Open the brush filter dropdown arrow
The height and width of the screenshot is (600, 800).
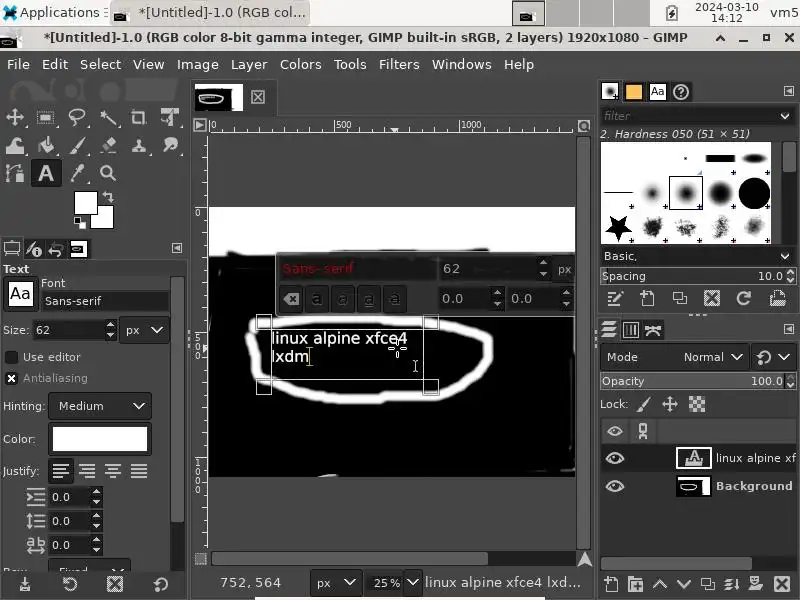(785, 116)
